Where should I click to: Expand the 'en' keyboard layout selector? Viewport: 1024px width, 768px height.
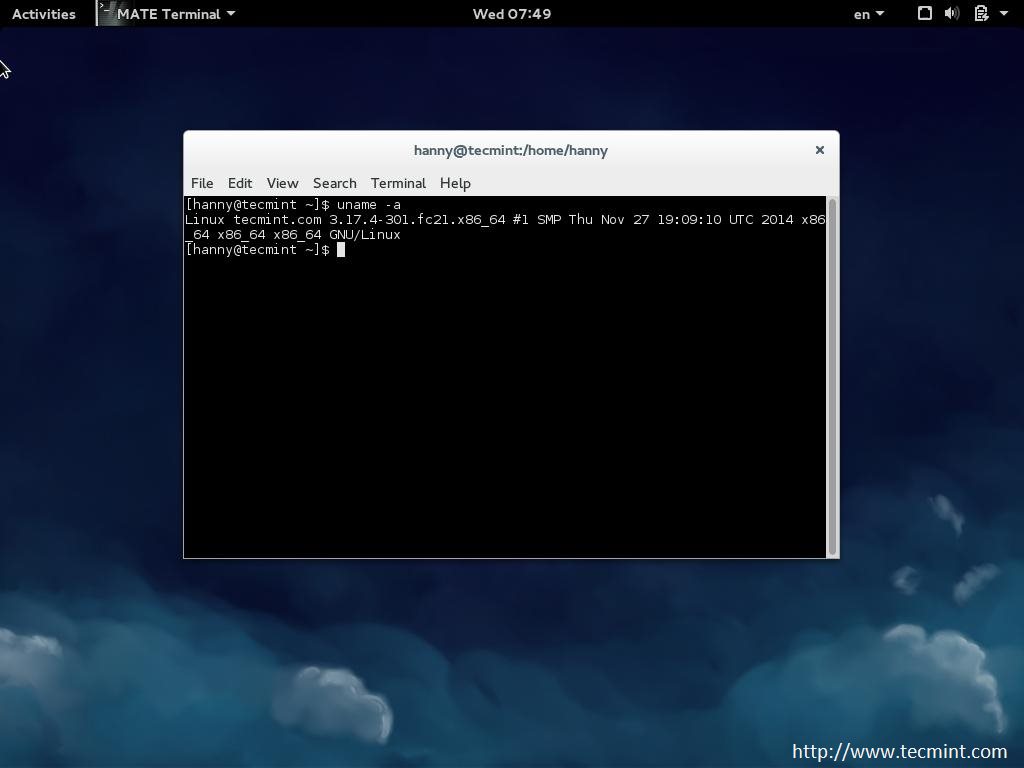[x=868, y=14]
